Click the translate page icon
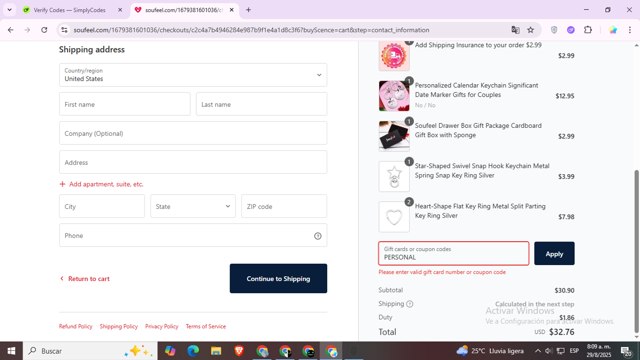640x360 pixels. click(x=515, y=30)
